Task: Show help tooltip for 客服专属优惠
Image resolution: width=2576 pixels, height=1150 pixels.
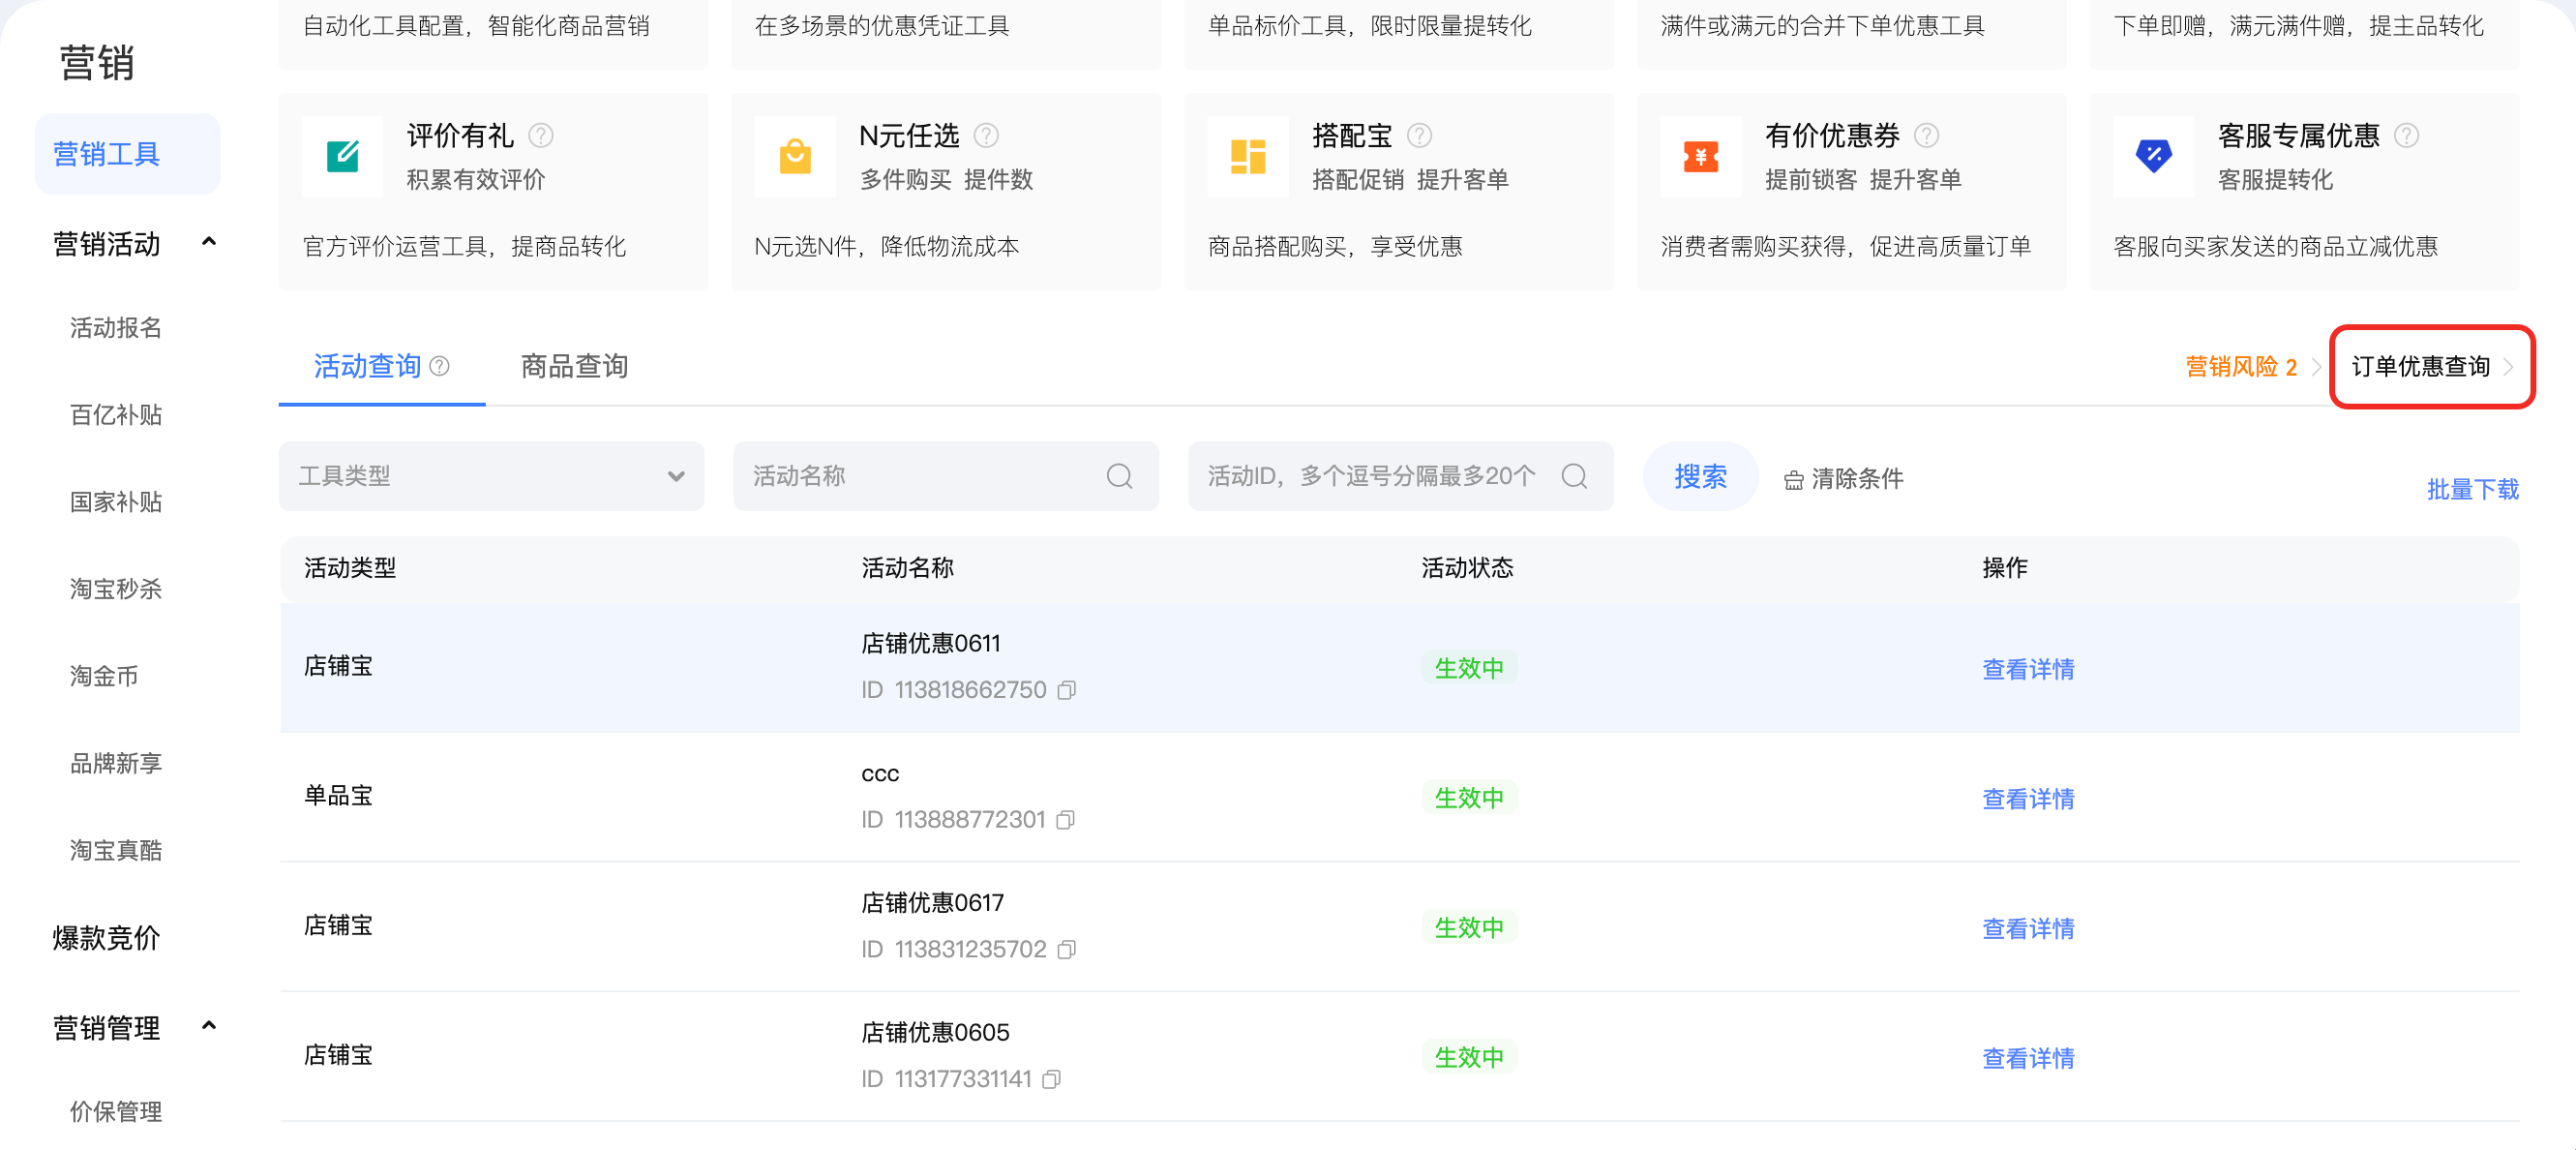Action: [x=2407, y=135]
